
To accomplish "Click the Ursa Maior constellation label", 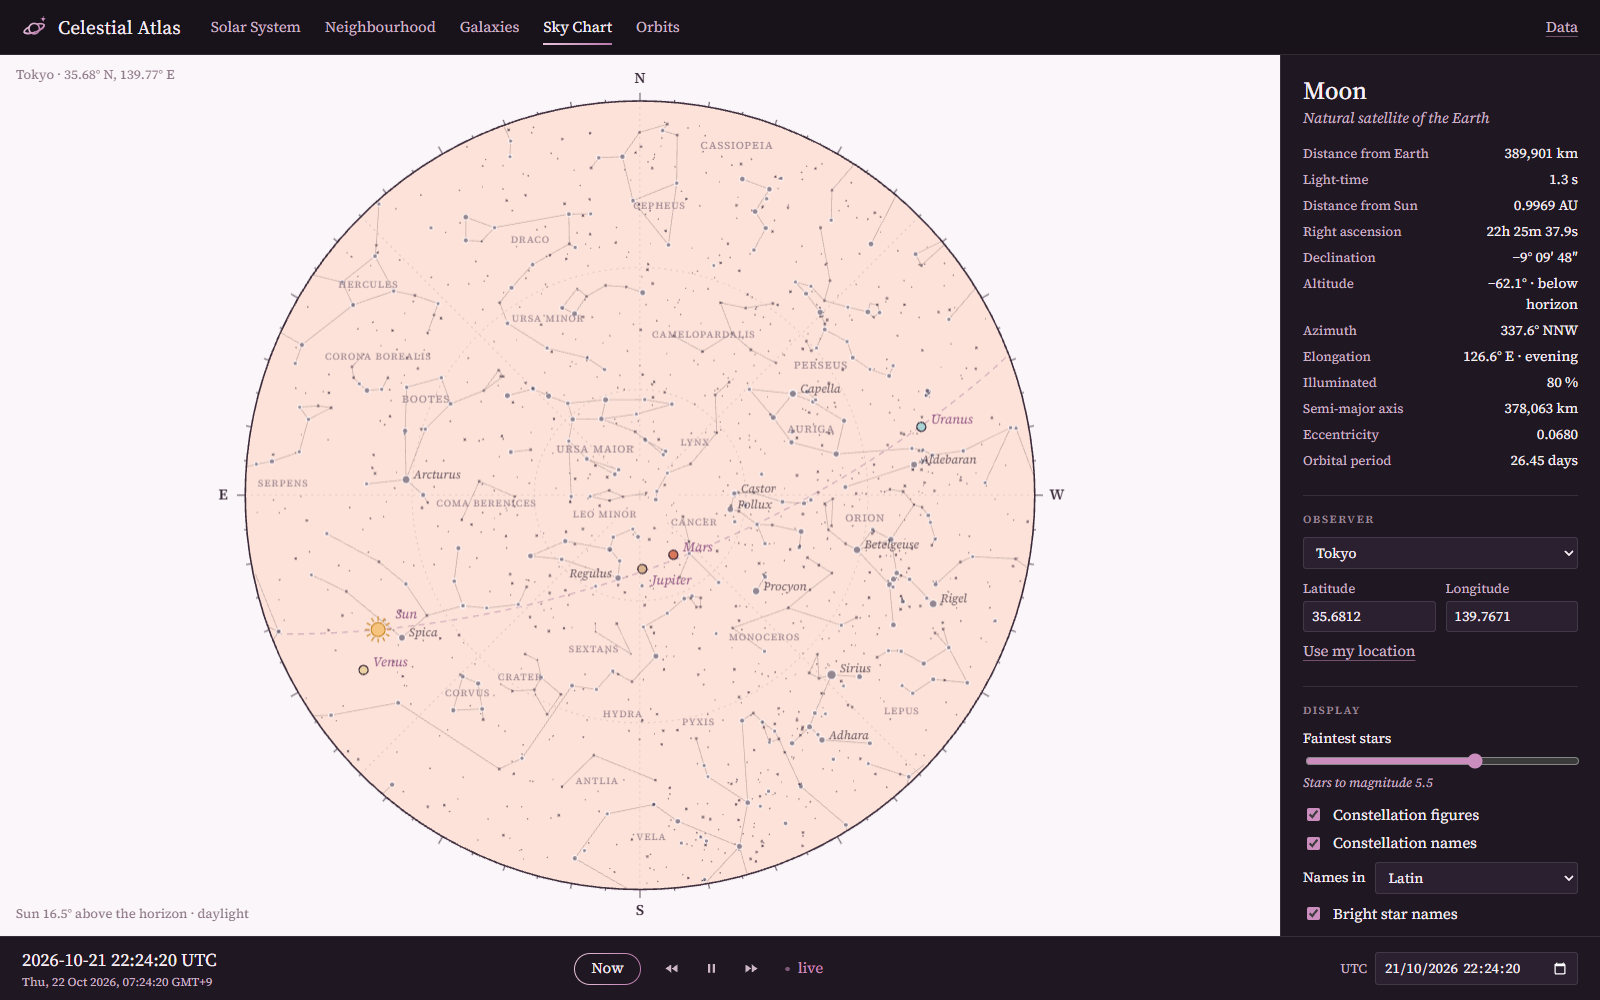I will click(595, 449).
